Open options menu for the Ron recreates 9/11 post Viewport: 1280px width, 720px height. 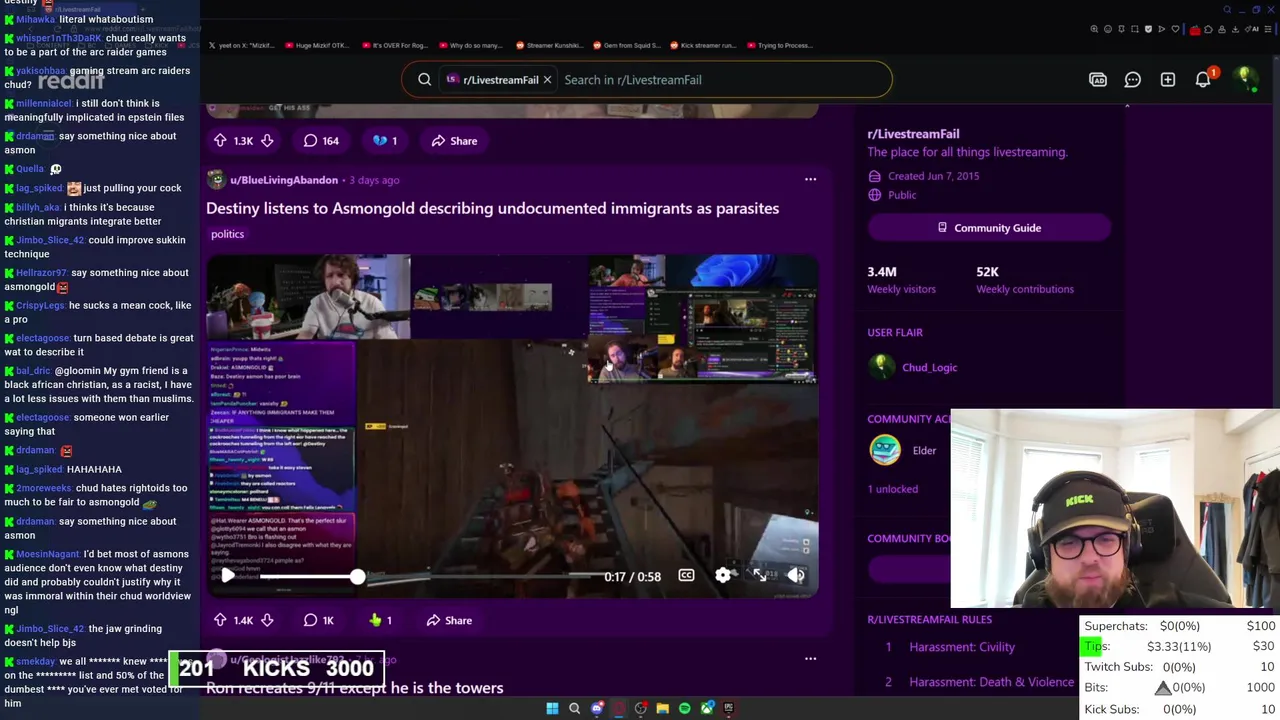pos(810,659)
